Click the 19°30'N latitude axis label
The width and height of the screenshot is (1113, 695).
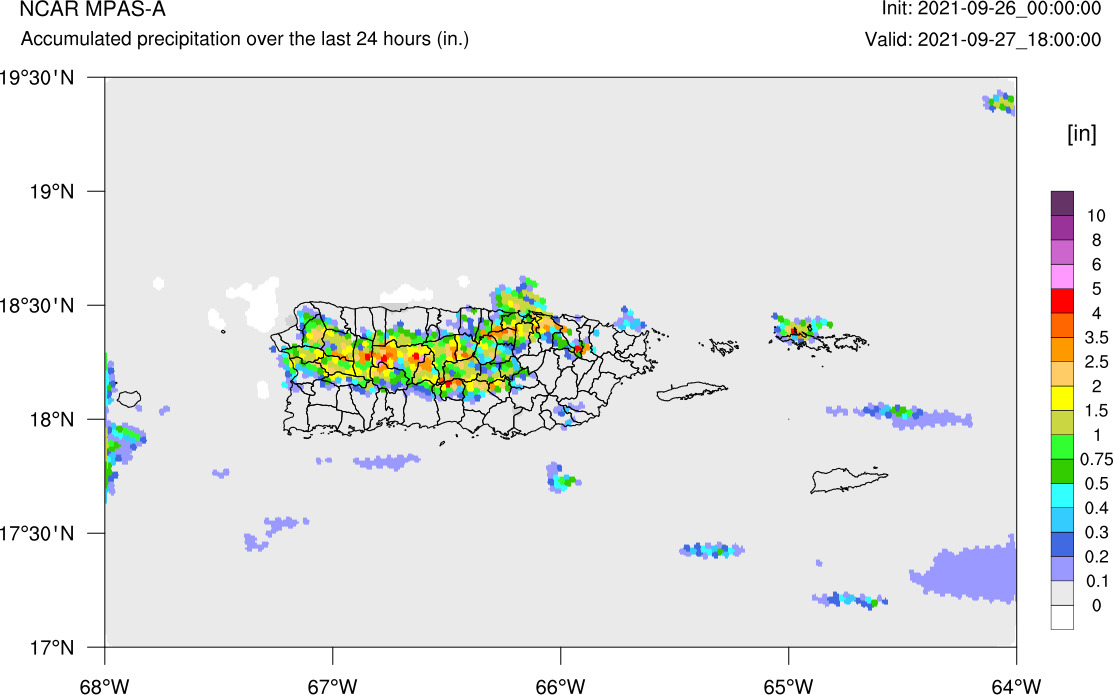[37, 77]
